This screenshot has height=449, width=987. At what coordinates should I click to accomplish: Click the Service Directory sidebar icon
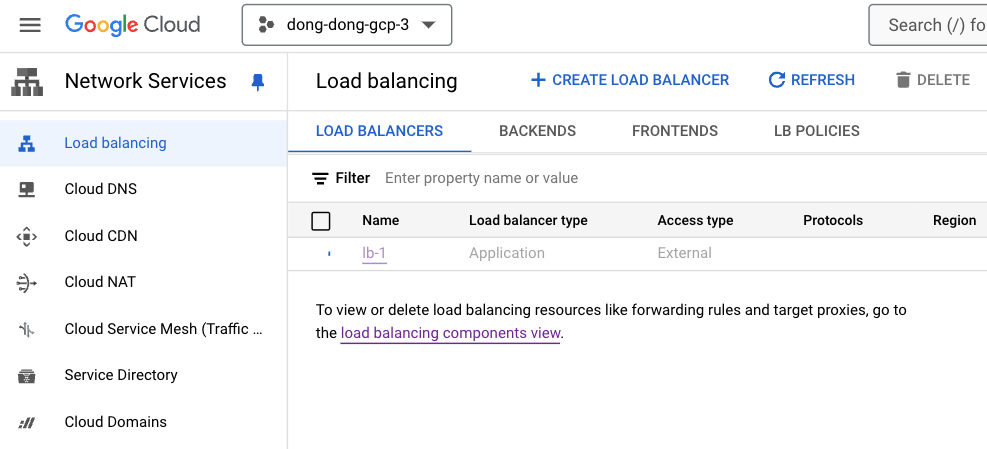(x=27, y=376)
